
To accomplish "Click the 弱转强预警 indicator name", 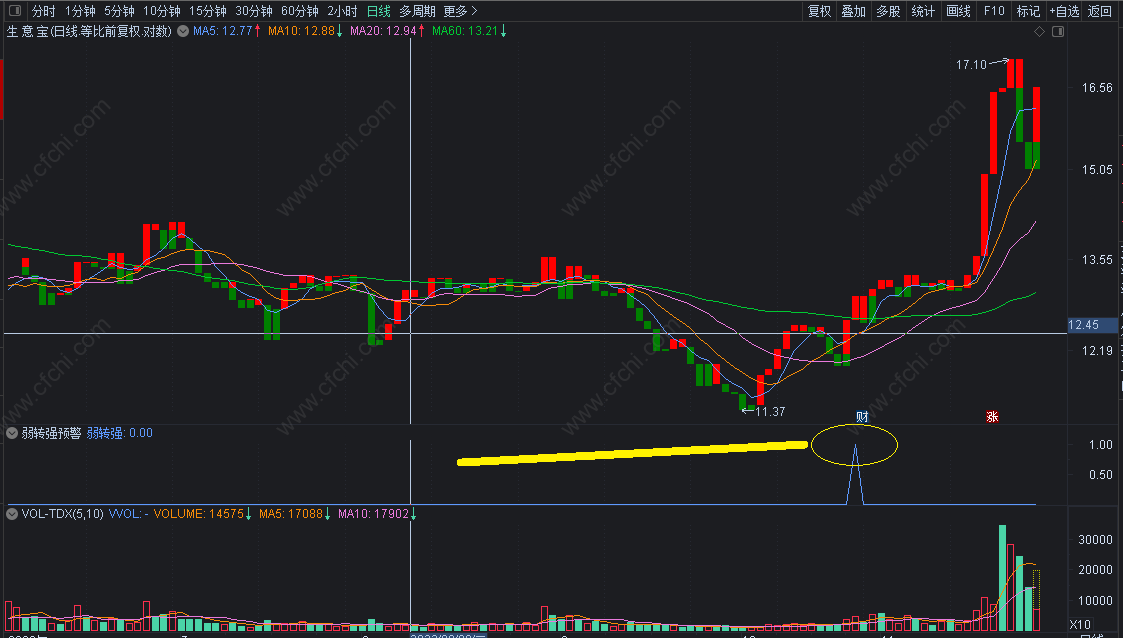I will point(51,433).
